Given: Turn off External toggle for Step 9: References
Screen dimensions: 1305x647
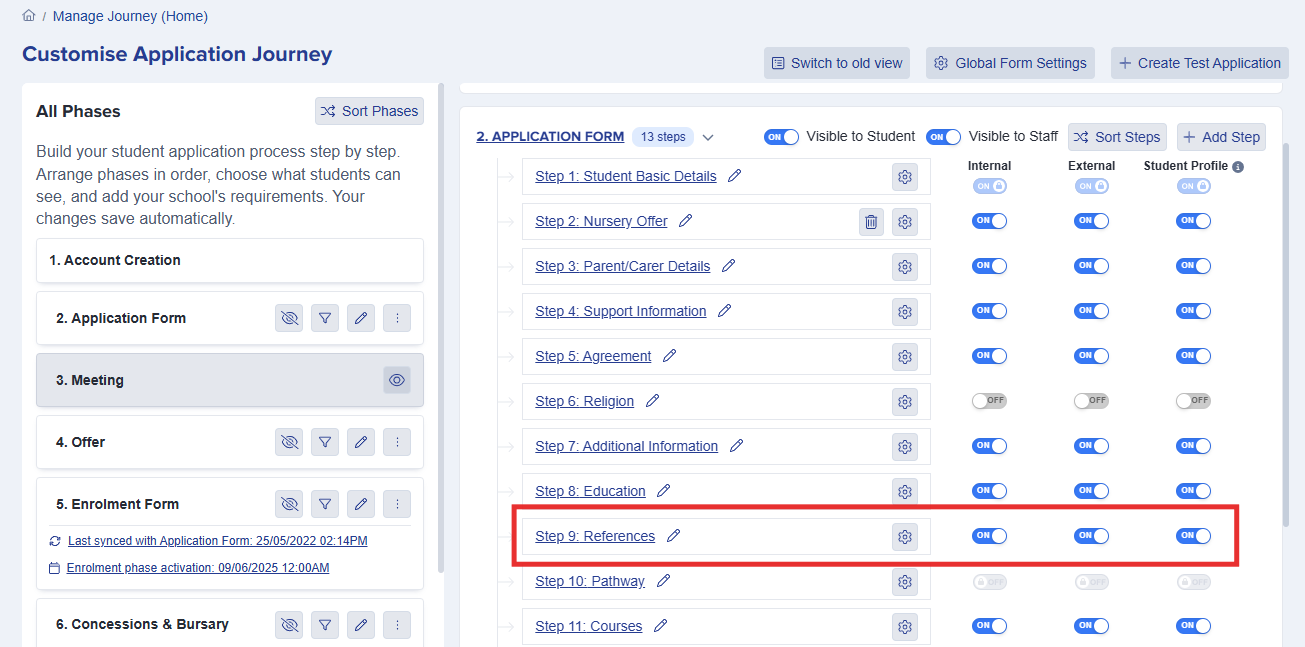Looking at the screenshot, I should [x=1091, y=536].
